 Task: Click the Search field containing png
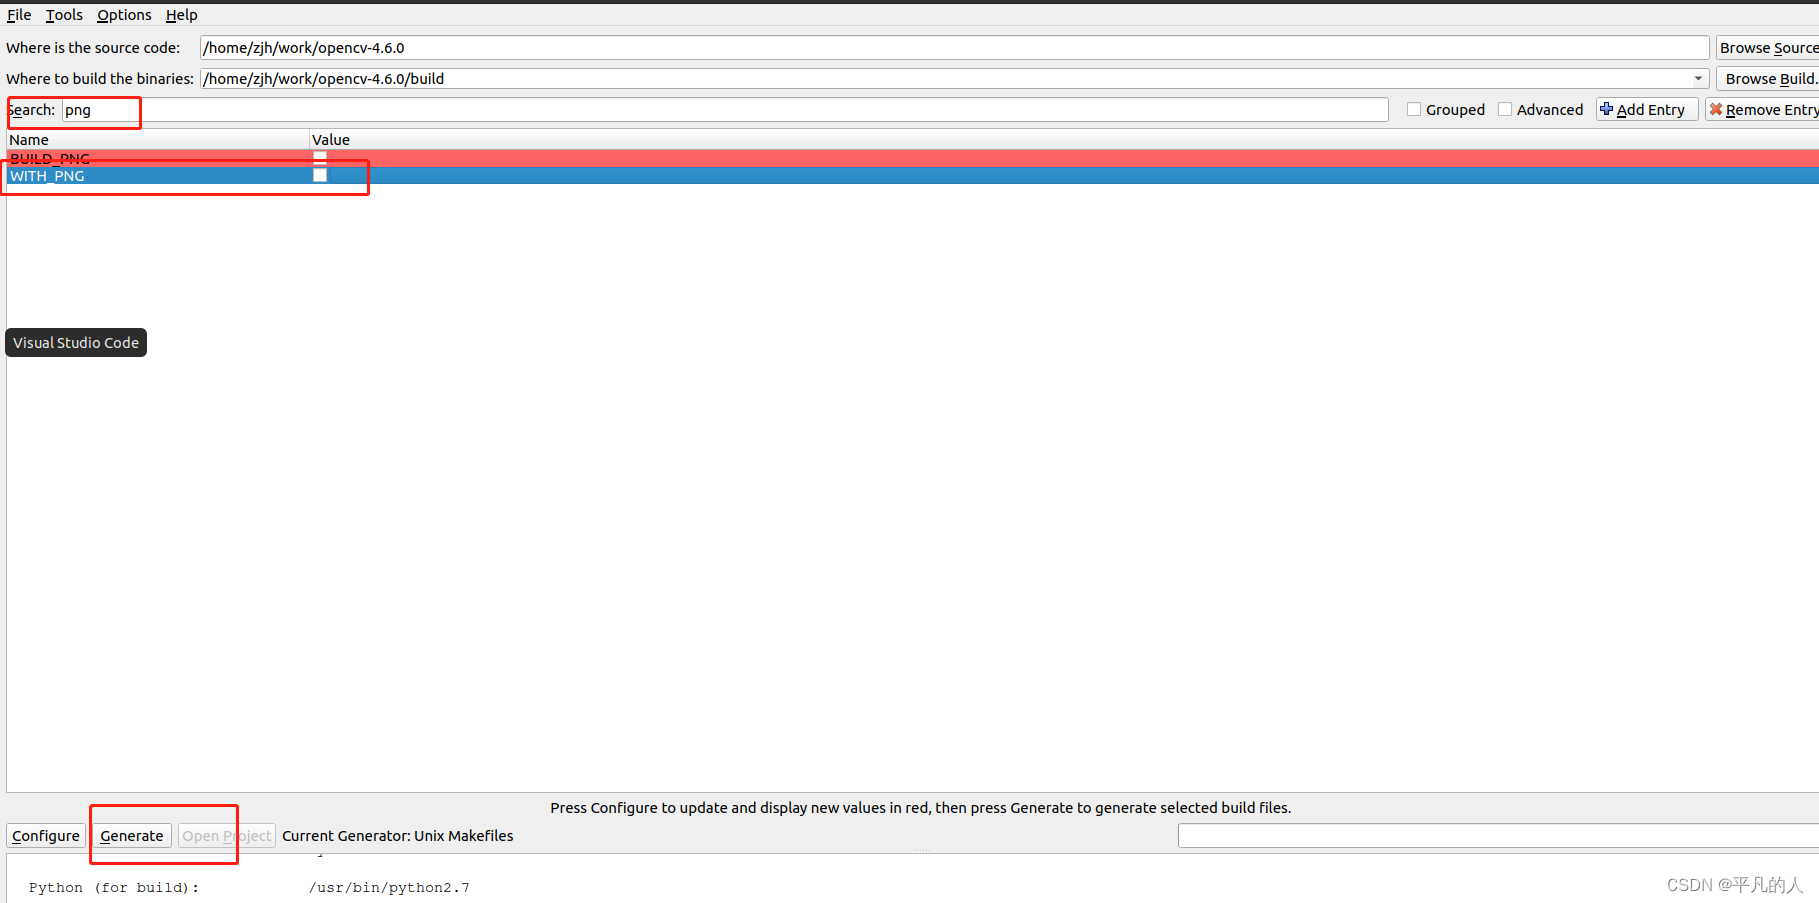725,110
